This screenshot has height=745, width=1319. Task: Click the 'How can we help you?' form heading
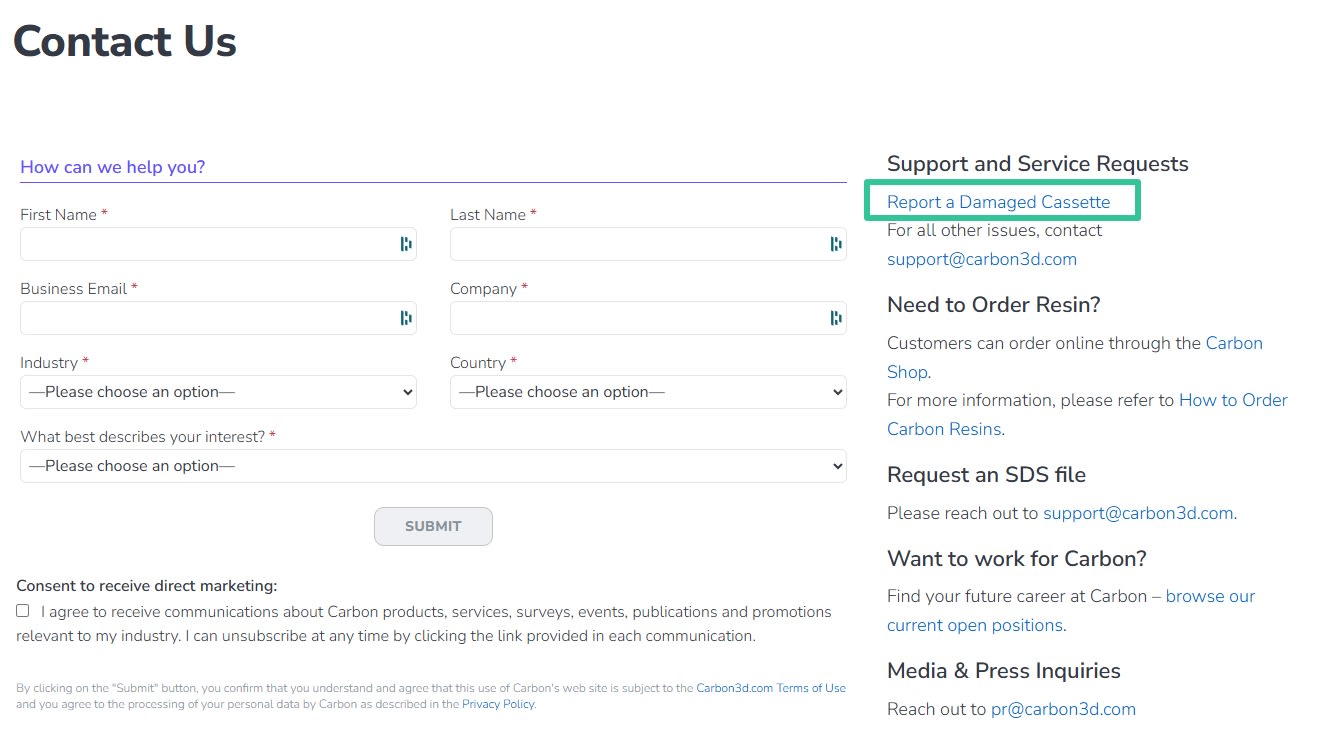tap(113, 167)
